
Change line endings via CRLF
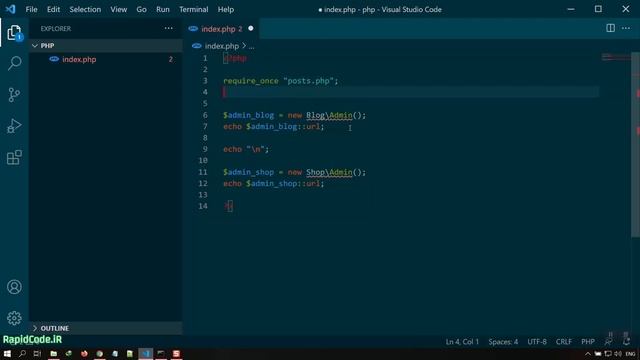(x=564, y=342)
